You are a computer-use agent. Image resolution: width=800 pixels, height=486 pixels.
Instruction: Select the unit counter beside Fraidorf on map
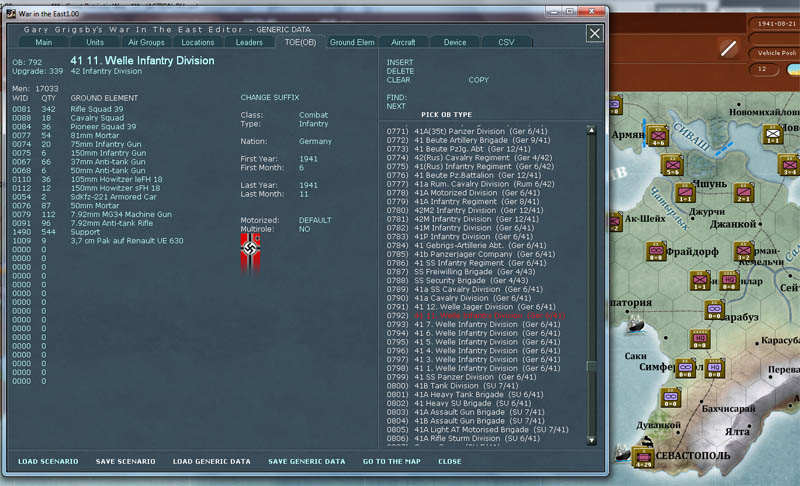point(656,251)
